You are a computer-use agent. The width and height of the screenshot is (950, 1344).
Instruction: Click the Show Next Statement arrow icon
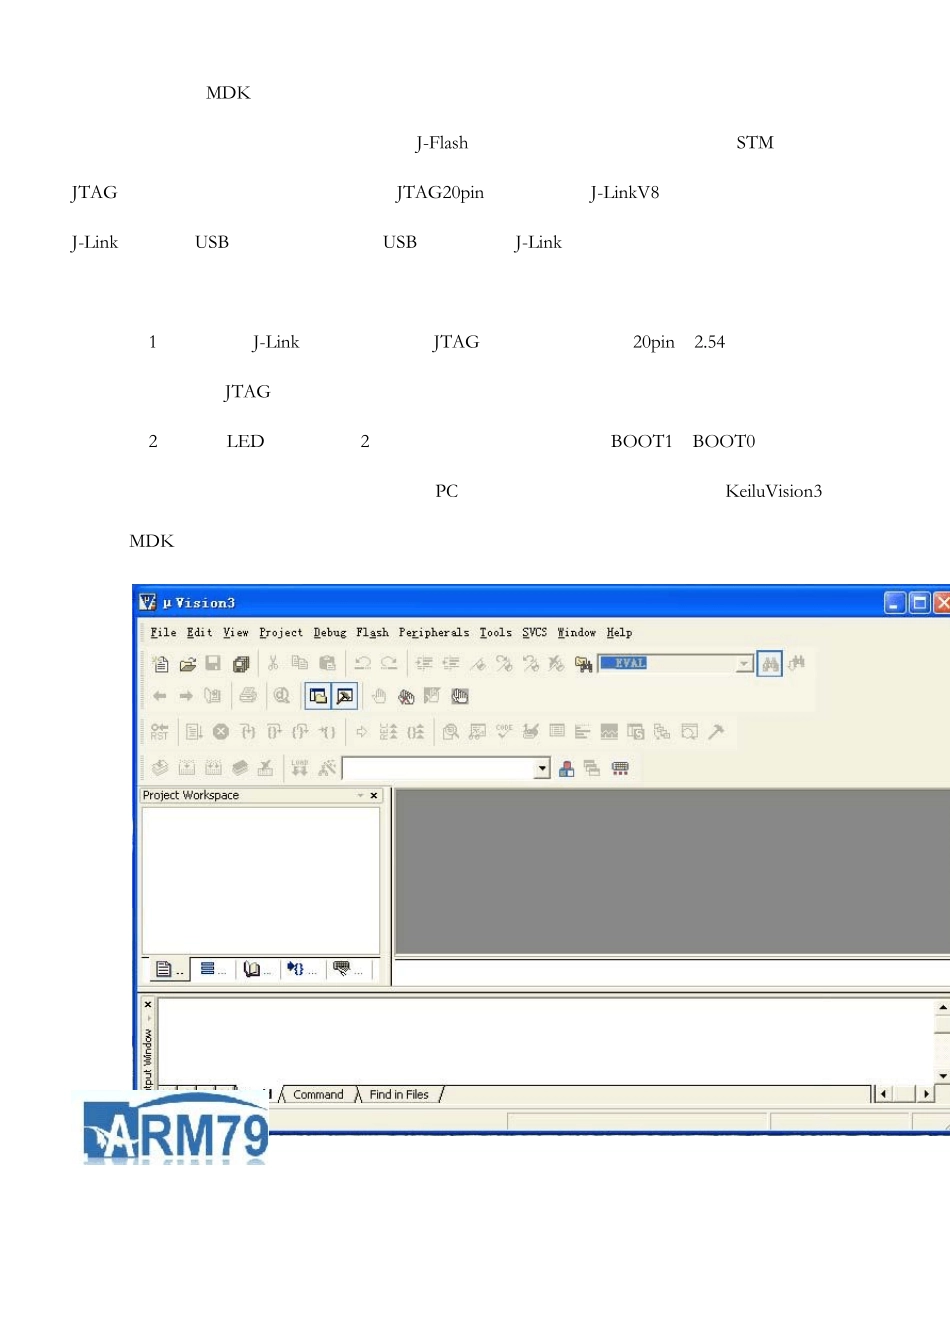(x=362, y=732)
